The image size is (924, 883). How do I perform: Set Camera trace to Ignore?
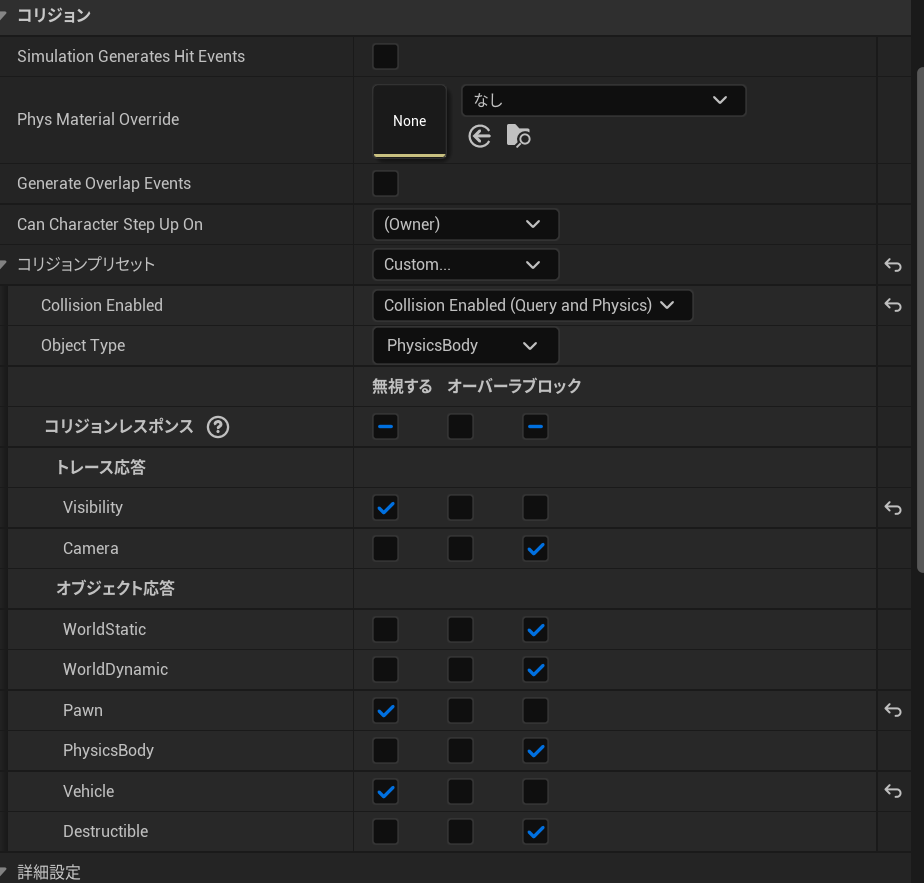[385, 549]
